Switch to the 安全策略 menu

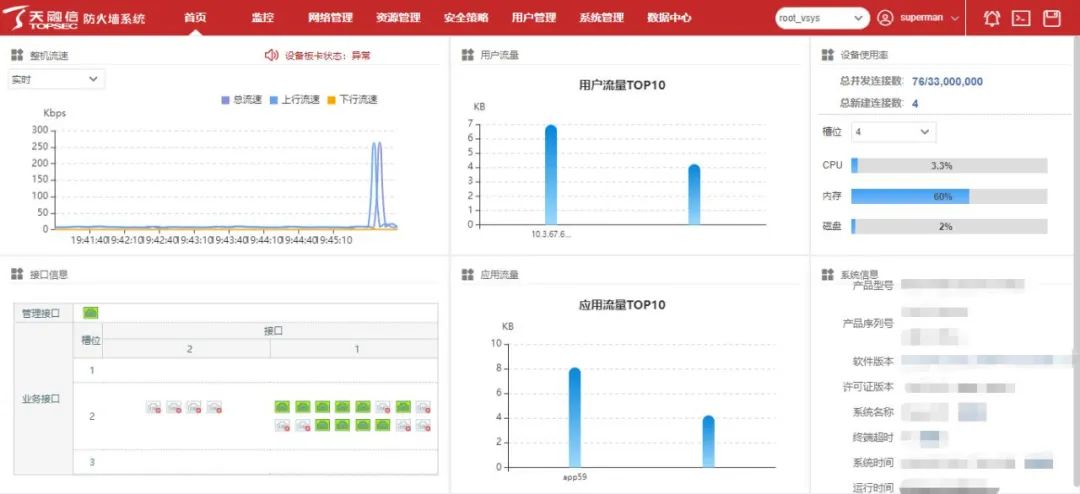[x=466, y=18]
